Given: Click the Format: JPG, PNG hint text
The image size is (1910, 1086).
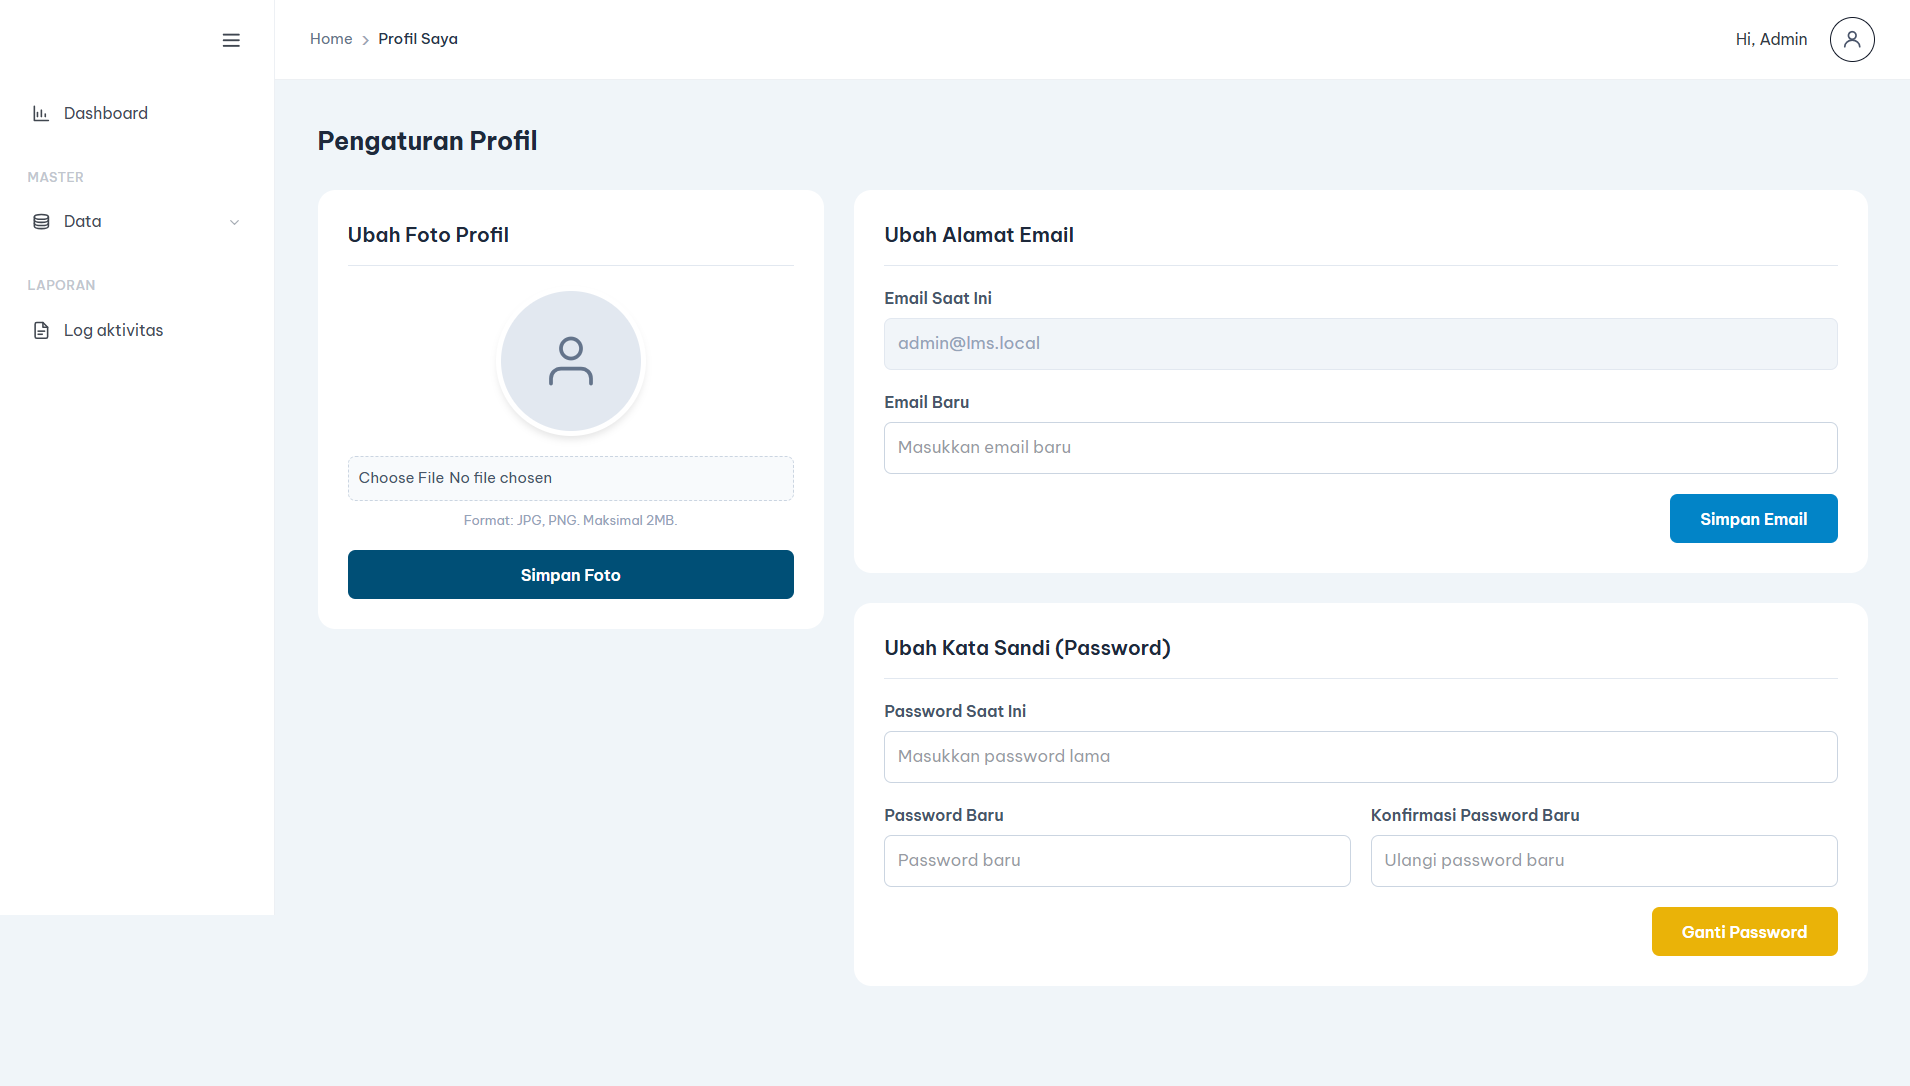Looking at the screenshot, I should [570, 520].
